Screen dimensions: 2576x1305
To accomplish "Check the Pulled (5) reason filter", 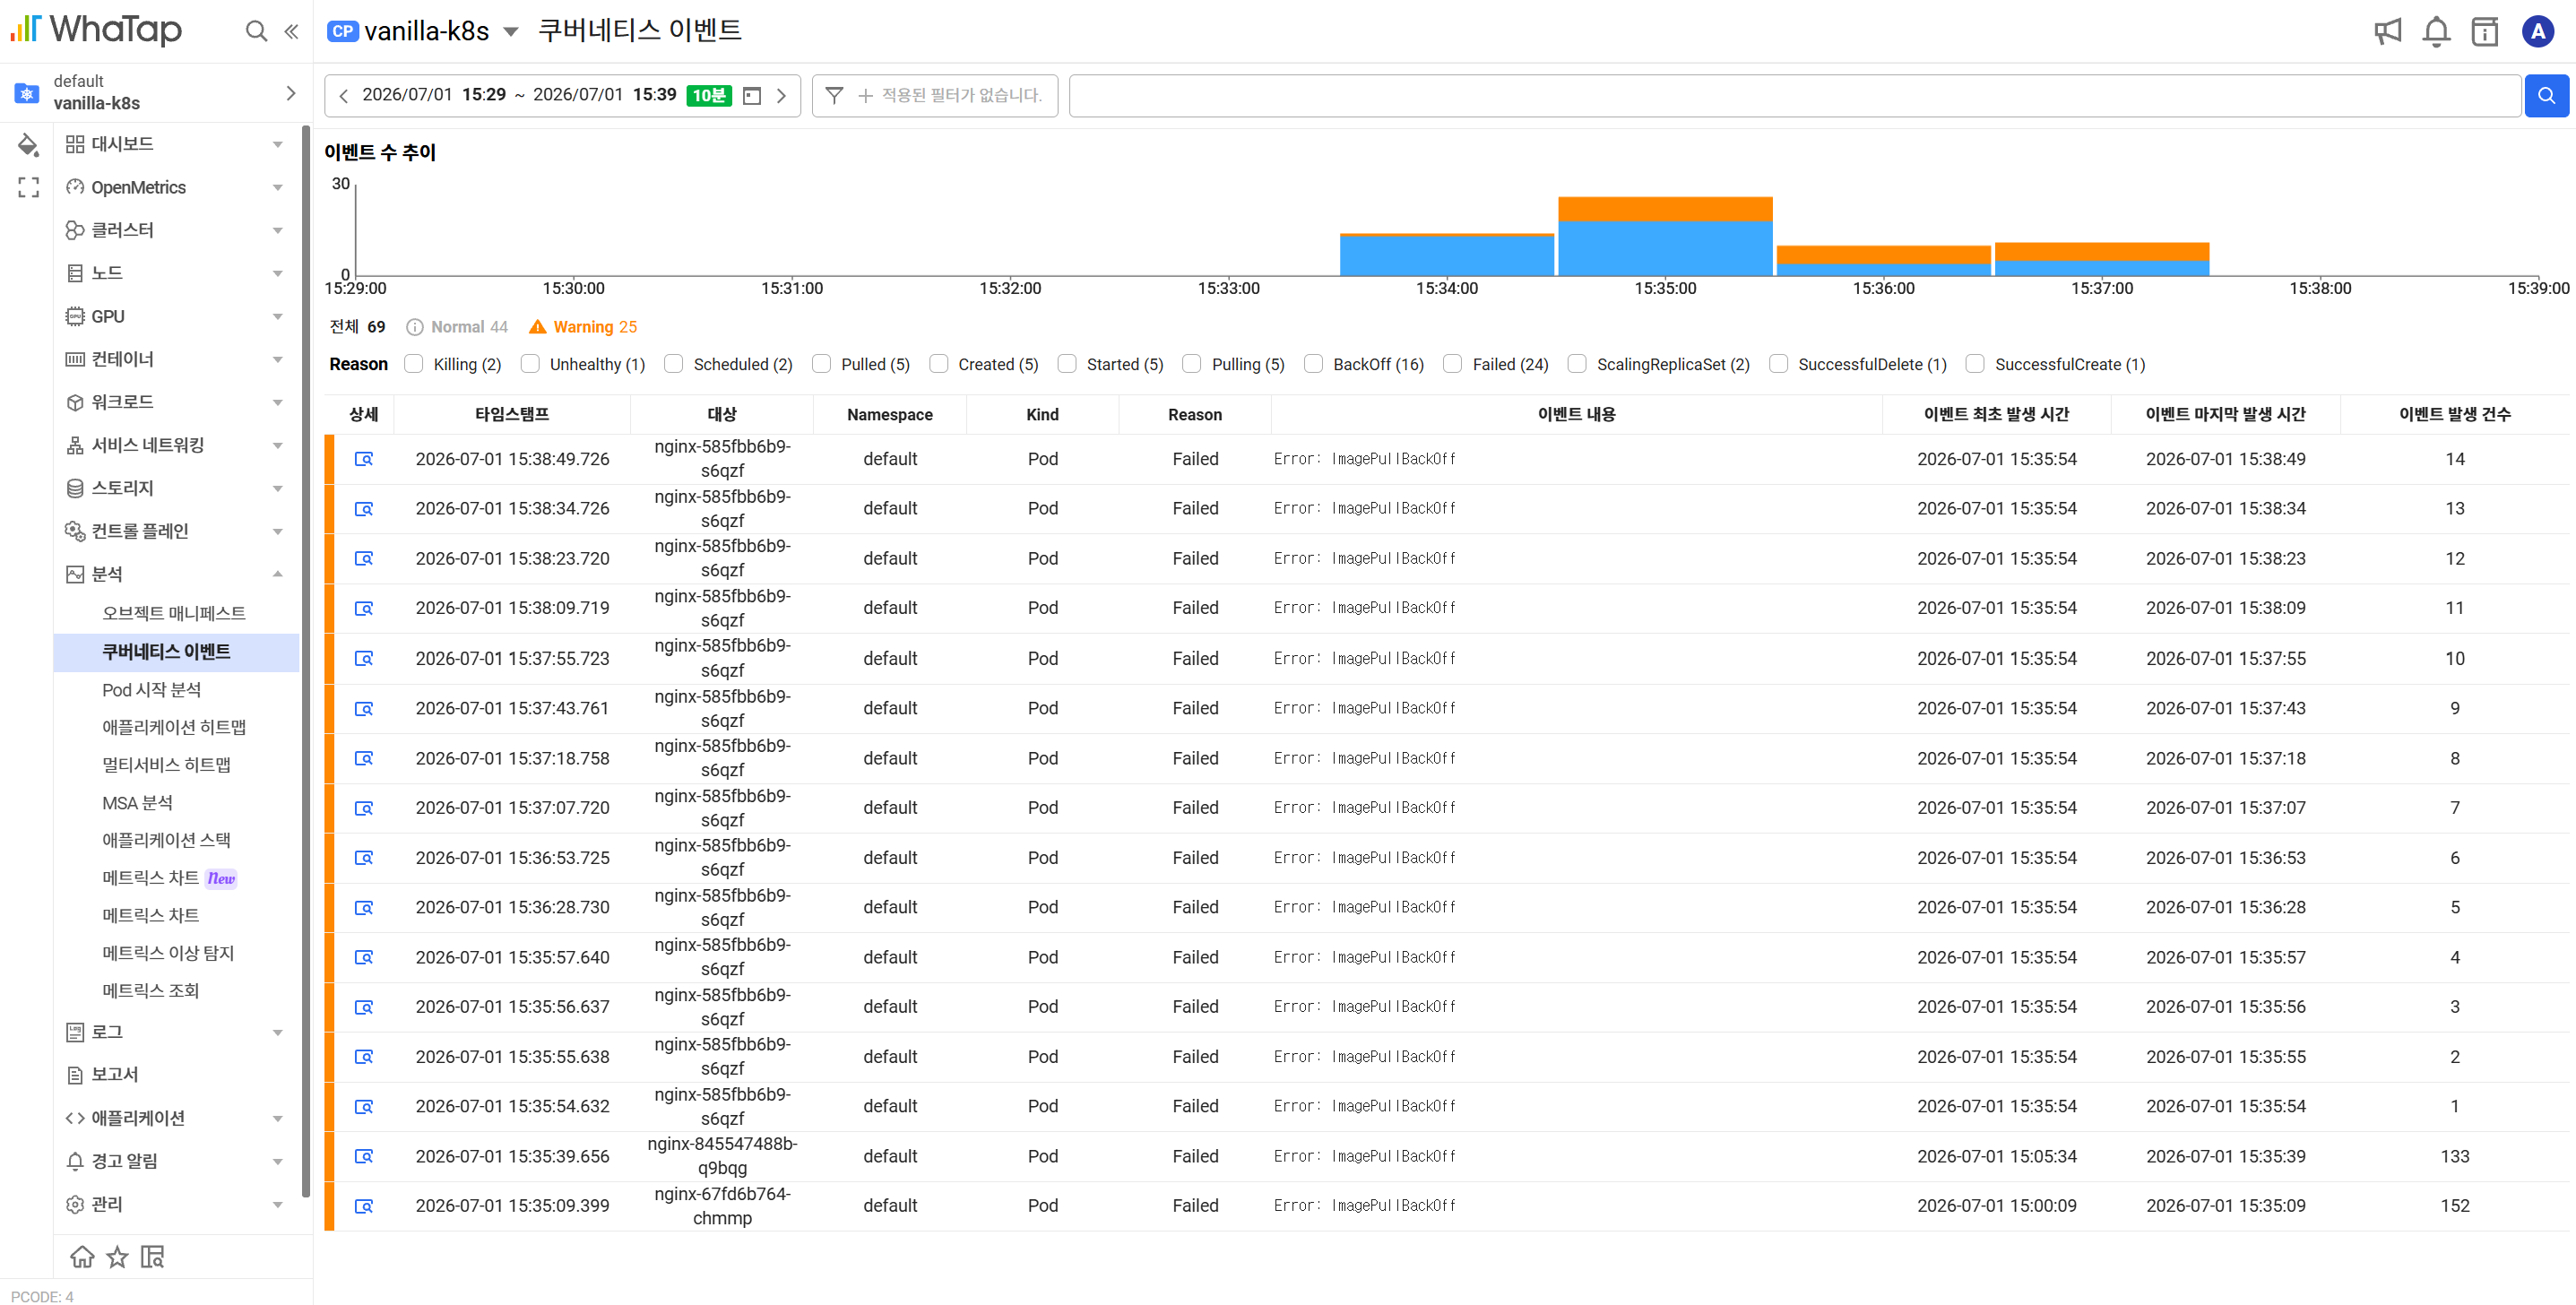I will 821,364.
